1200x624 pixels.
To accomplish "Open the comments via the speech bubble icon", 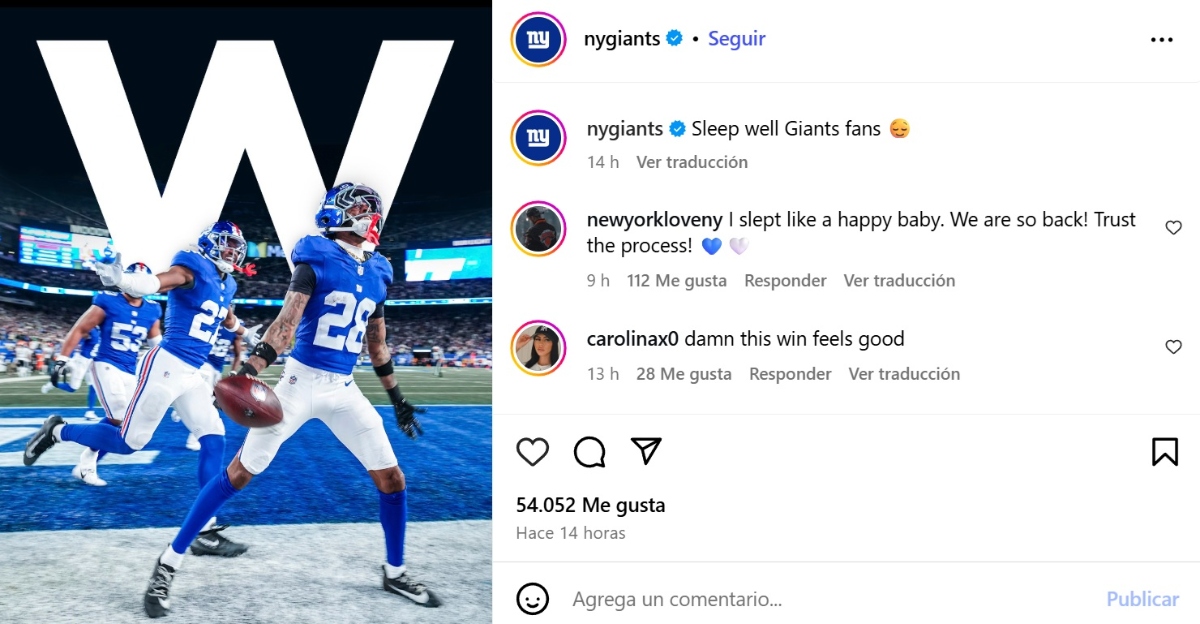I will click(x=590, y=452).
